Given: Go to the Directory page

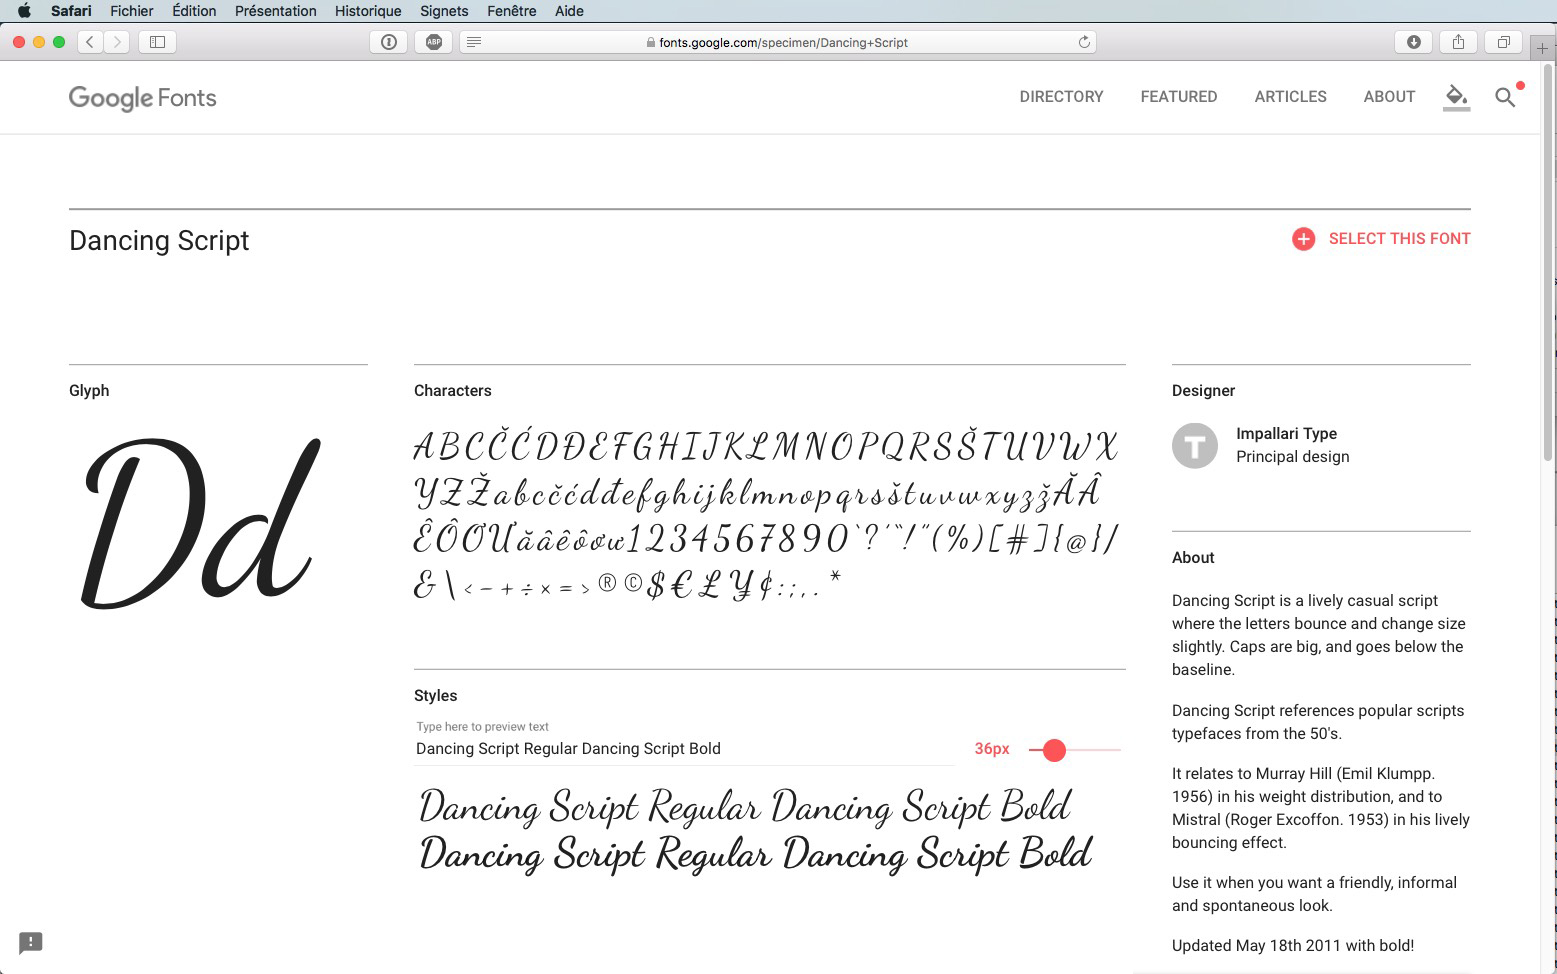Looking at the screenshot, I should coord(1061,96).
